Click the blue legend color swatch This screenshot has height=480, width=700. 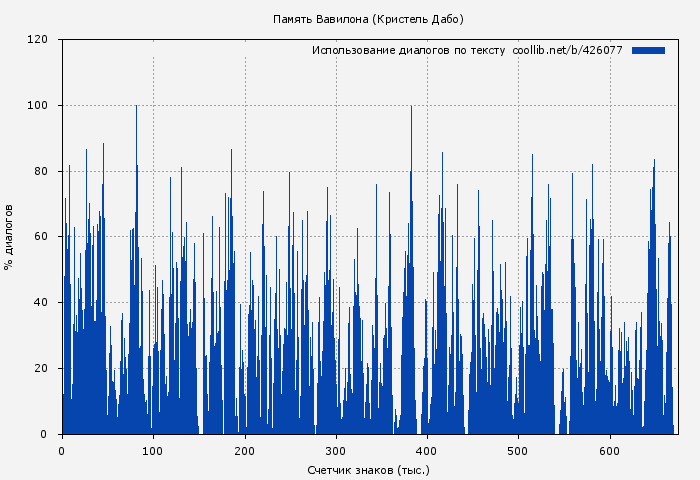(x=648, y=50)
